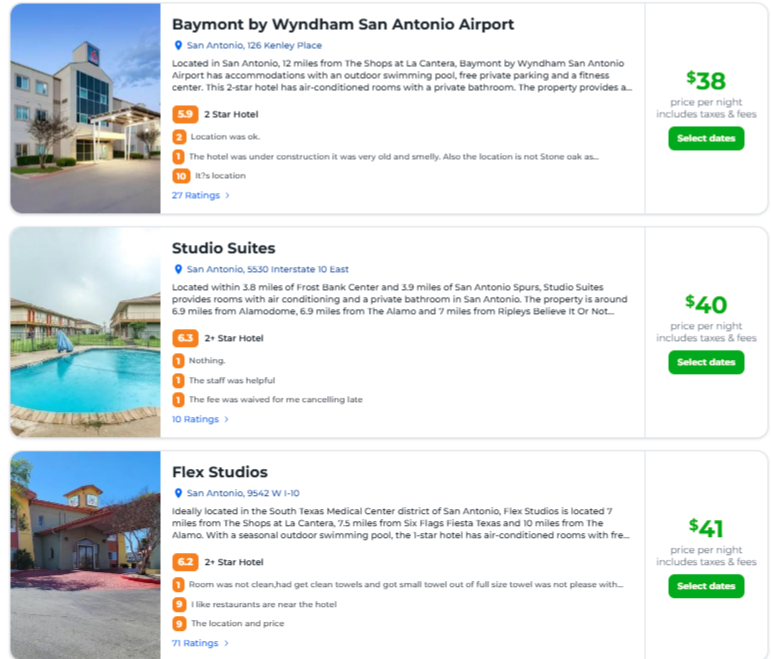The height and width of the screenshot is (659, 771).
Task: View the Baymont hotel exterior photo
Action: pyautogui.click(x=85, y=108)
